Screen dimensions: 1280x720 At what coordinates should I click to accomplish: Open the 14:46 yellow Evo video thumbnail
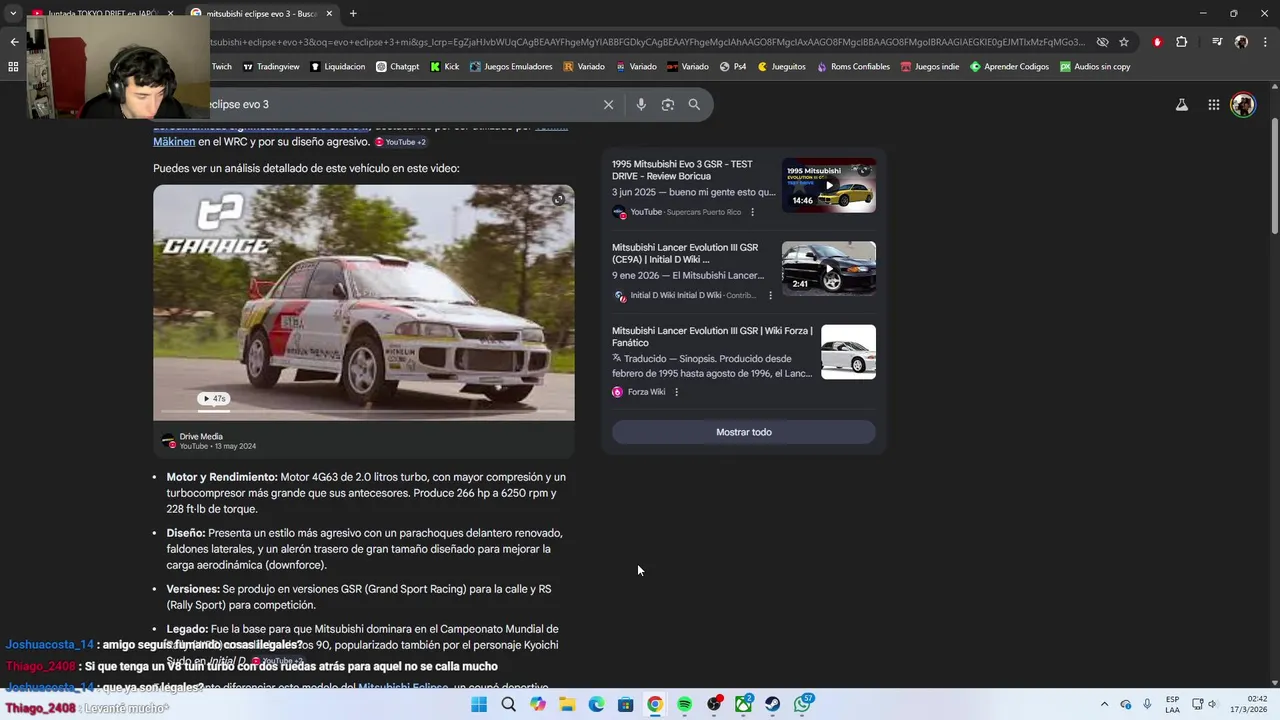pyautogui.click(x=829, y=185)
